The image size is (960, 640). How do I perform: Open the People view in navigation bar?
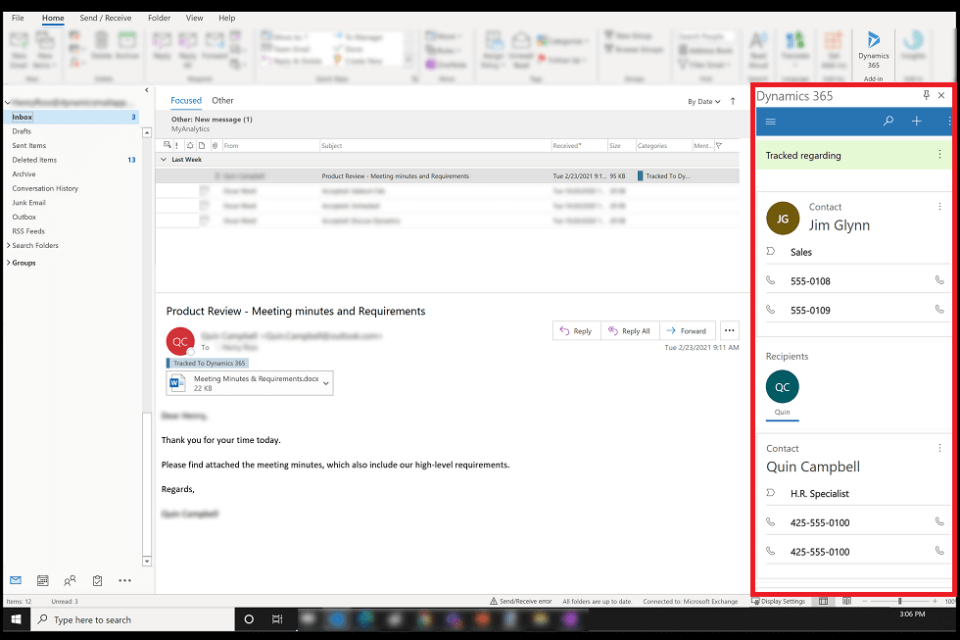coord(70,580)
